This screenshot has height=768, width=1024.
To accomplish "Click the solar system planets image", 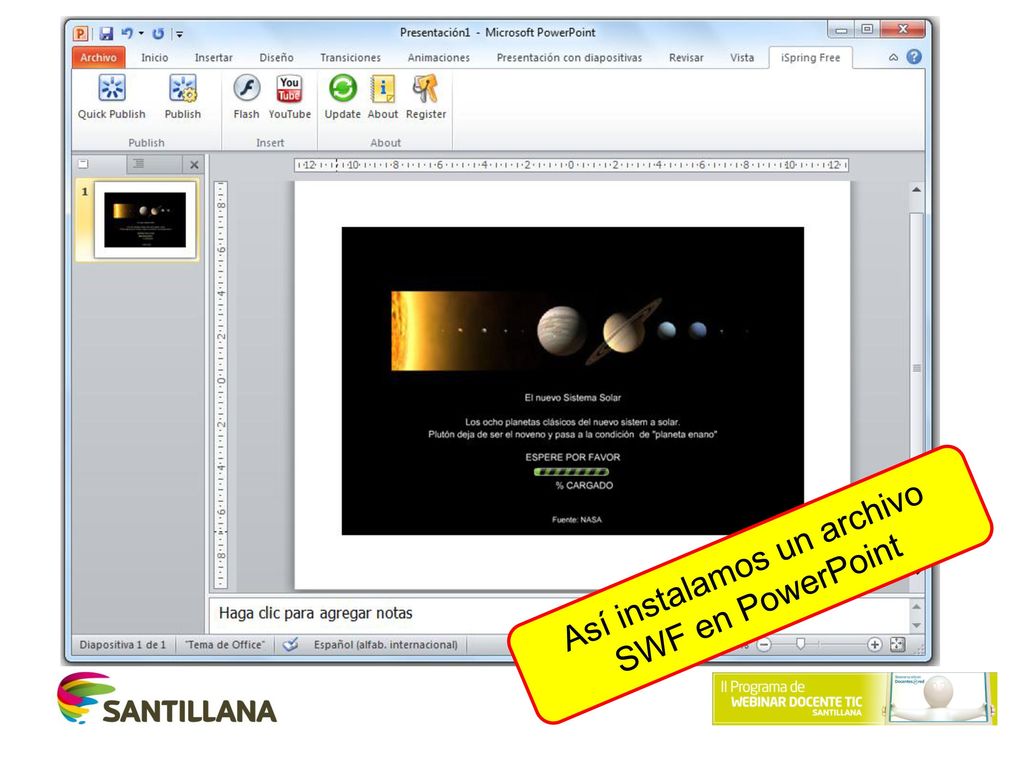I will pyautogui.click(x=571, y=331).
